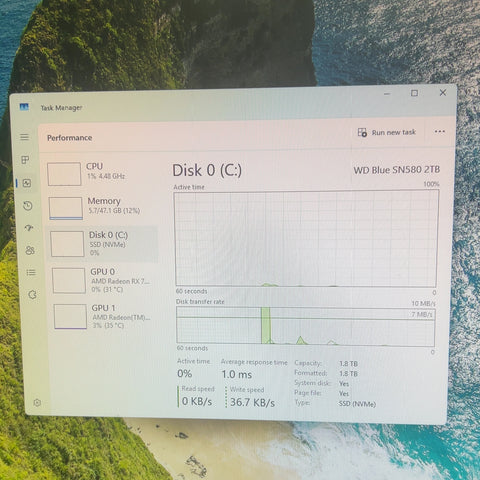This screenshot has height=480, width=480.
Task: Select the Disk 0 (C:) entry
Action: click(103, 244)
